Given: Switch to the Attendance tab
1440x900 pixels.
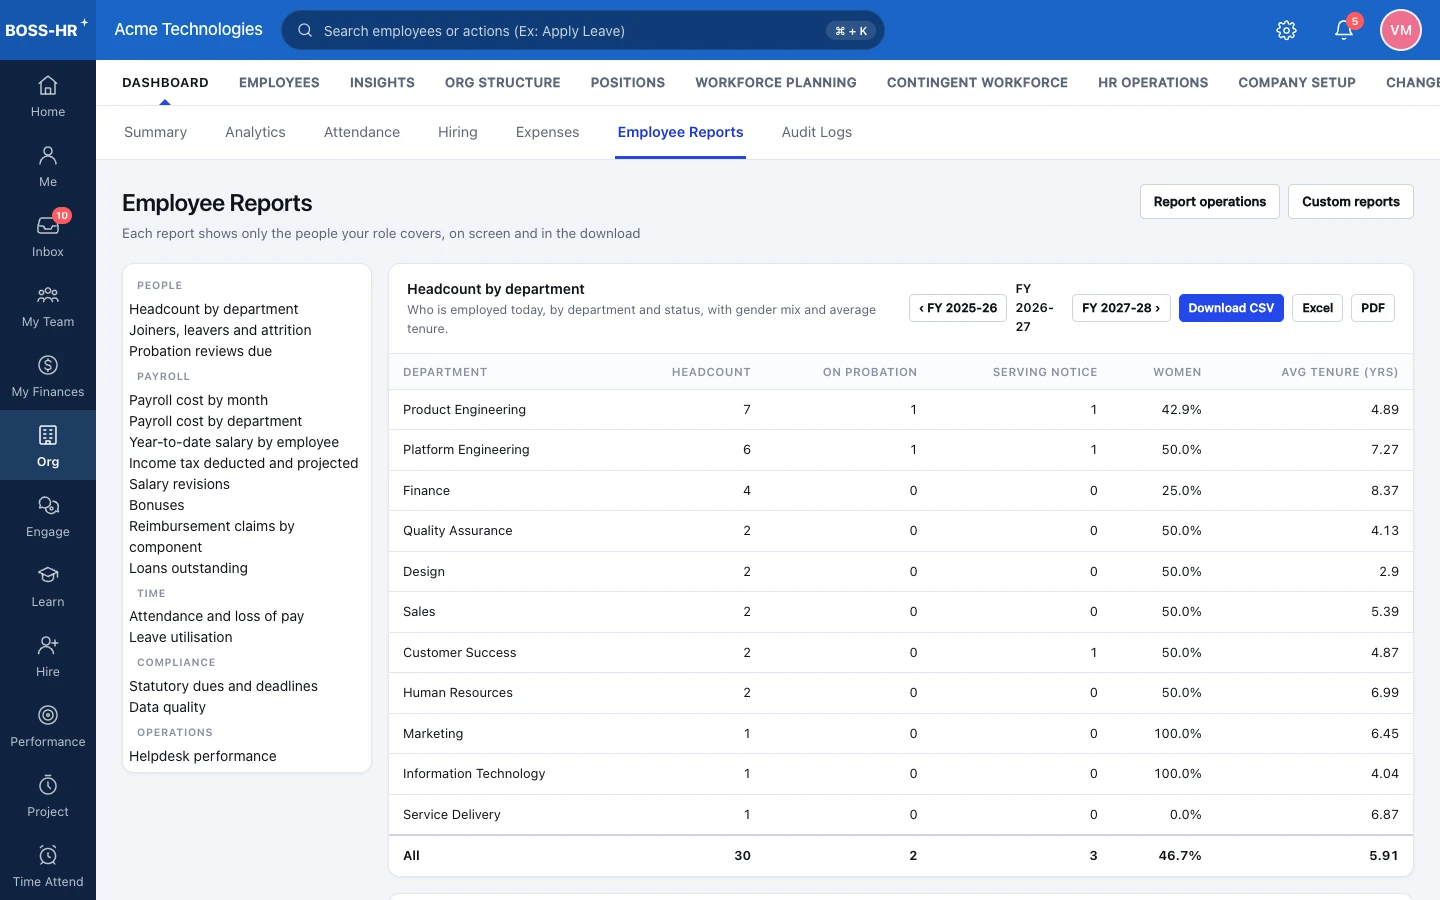Looking at the screenshot, I should [362, 132].
